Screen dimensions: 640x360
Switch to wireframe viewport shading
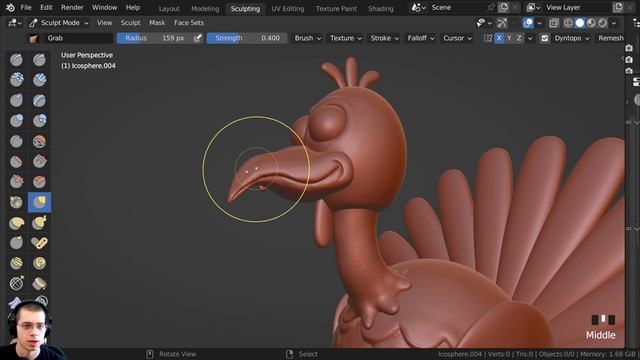pos(568,23)
